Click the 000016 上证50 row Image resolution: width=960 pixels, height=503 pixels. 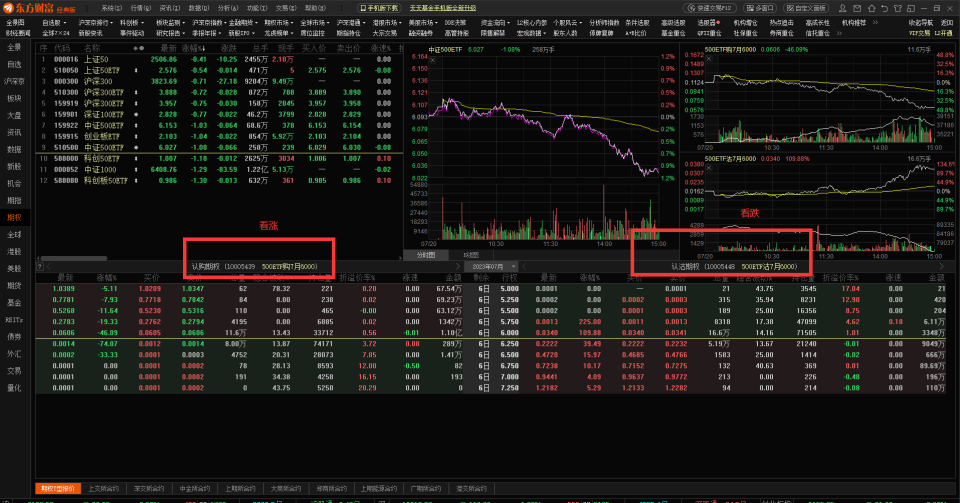tap(219, 59)
